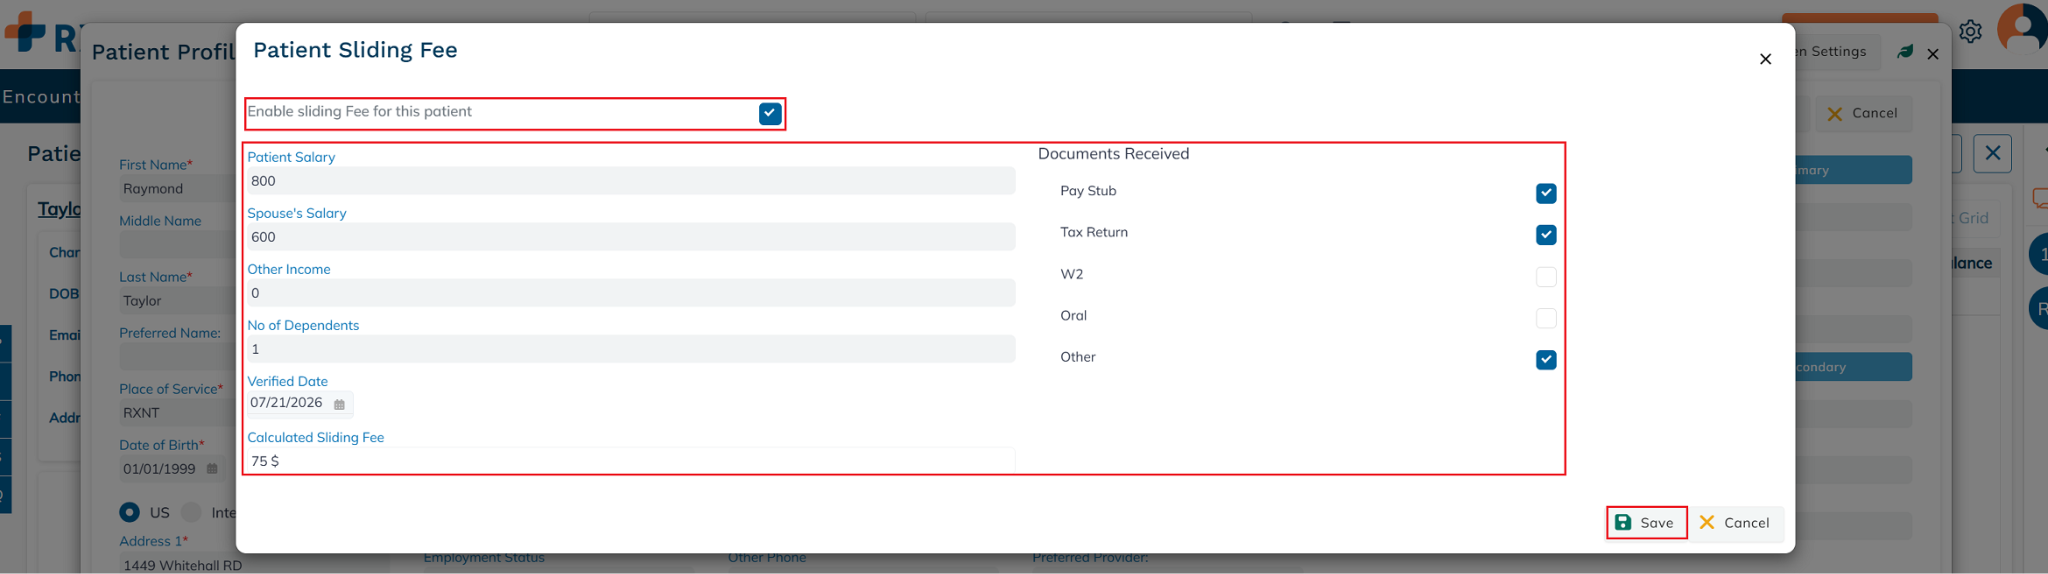Uncheck Tax Return document checkbox
2048x574 pixels.
pyautogui.click(x=1546, y=235)
